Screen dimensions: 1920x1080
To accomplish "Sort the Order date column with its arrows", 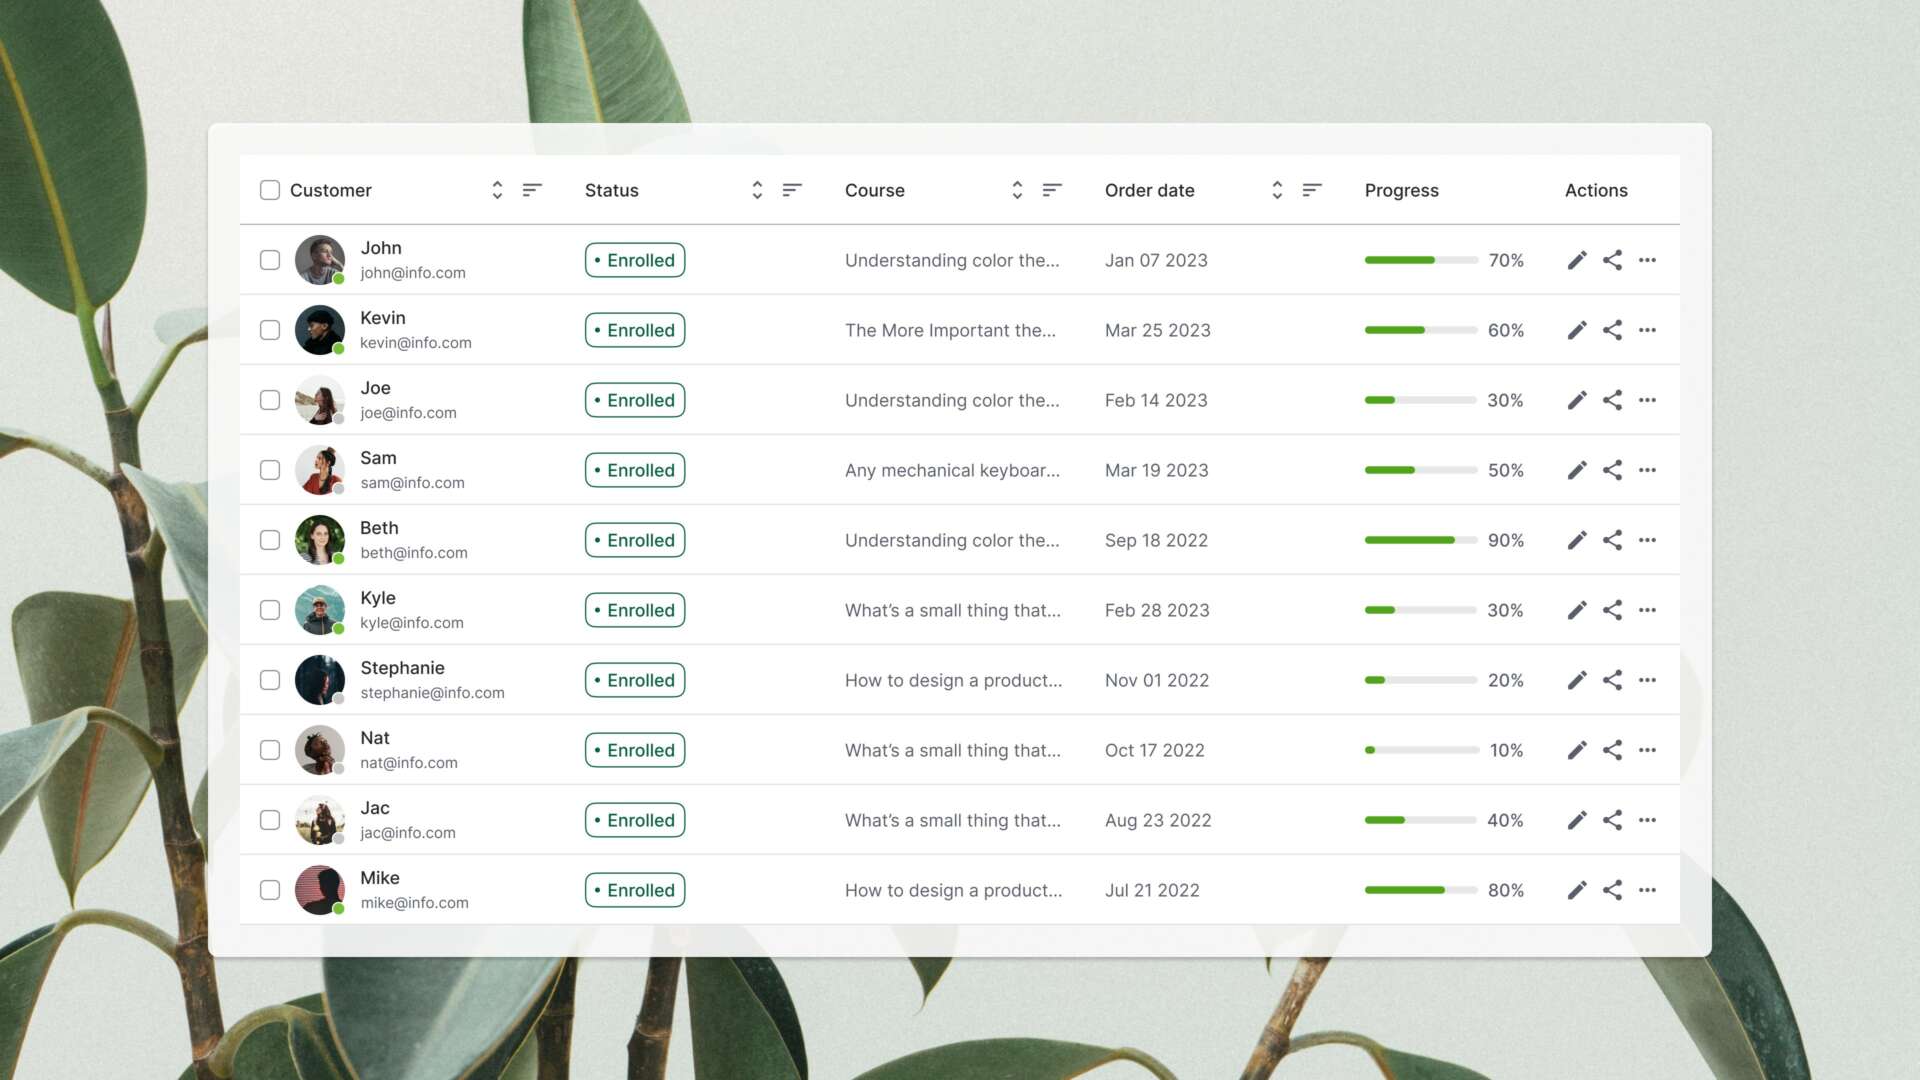I will coord(1277,190).
